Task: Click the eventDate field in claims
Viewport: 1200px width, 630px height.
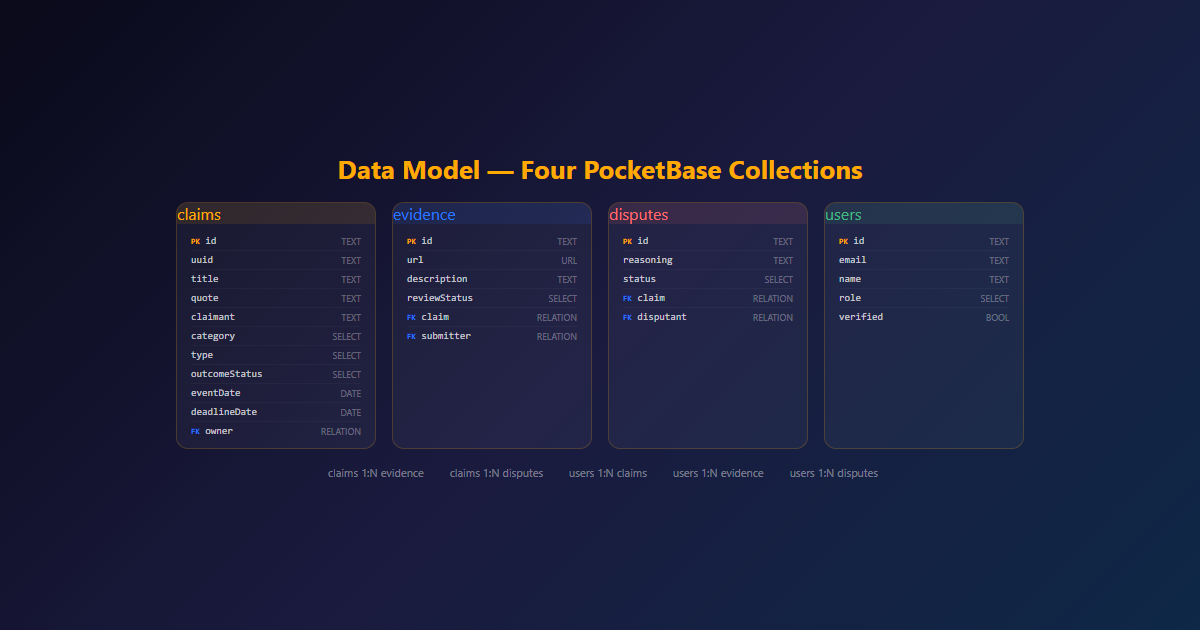Action: pos(276,393)
